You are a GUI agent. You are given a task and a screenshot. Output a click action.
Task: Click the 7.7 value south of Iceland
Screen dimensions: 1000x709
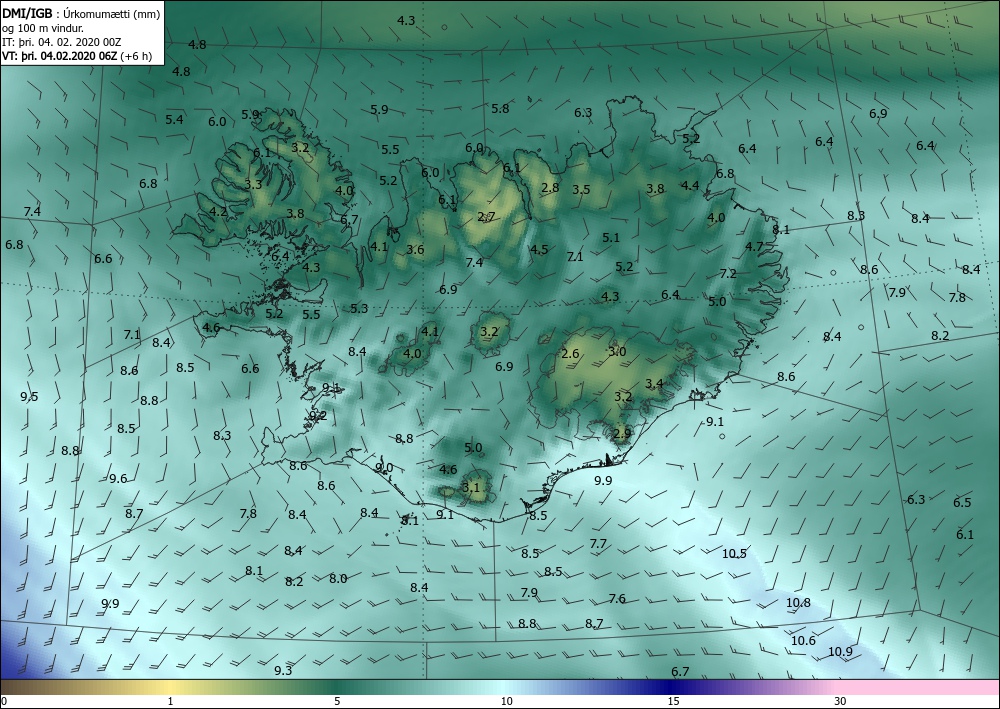pyautogui.click(x=598, y=544)
